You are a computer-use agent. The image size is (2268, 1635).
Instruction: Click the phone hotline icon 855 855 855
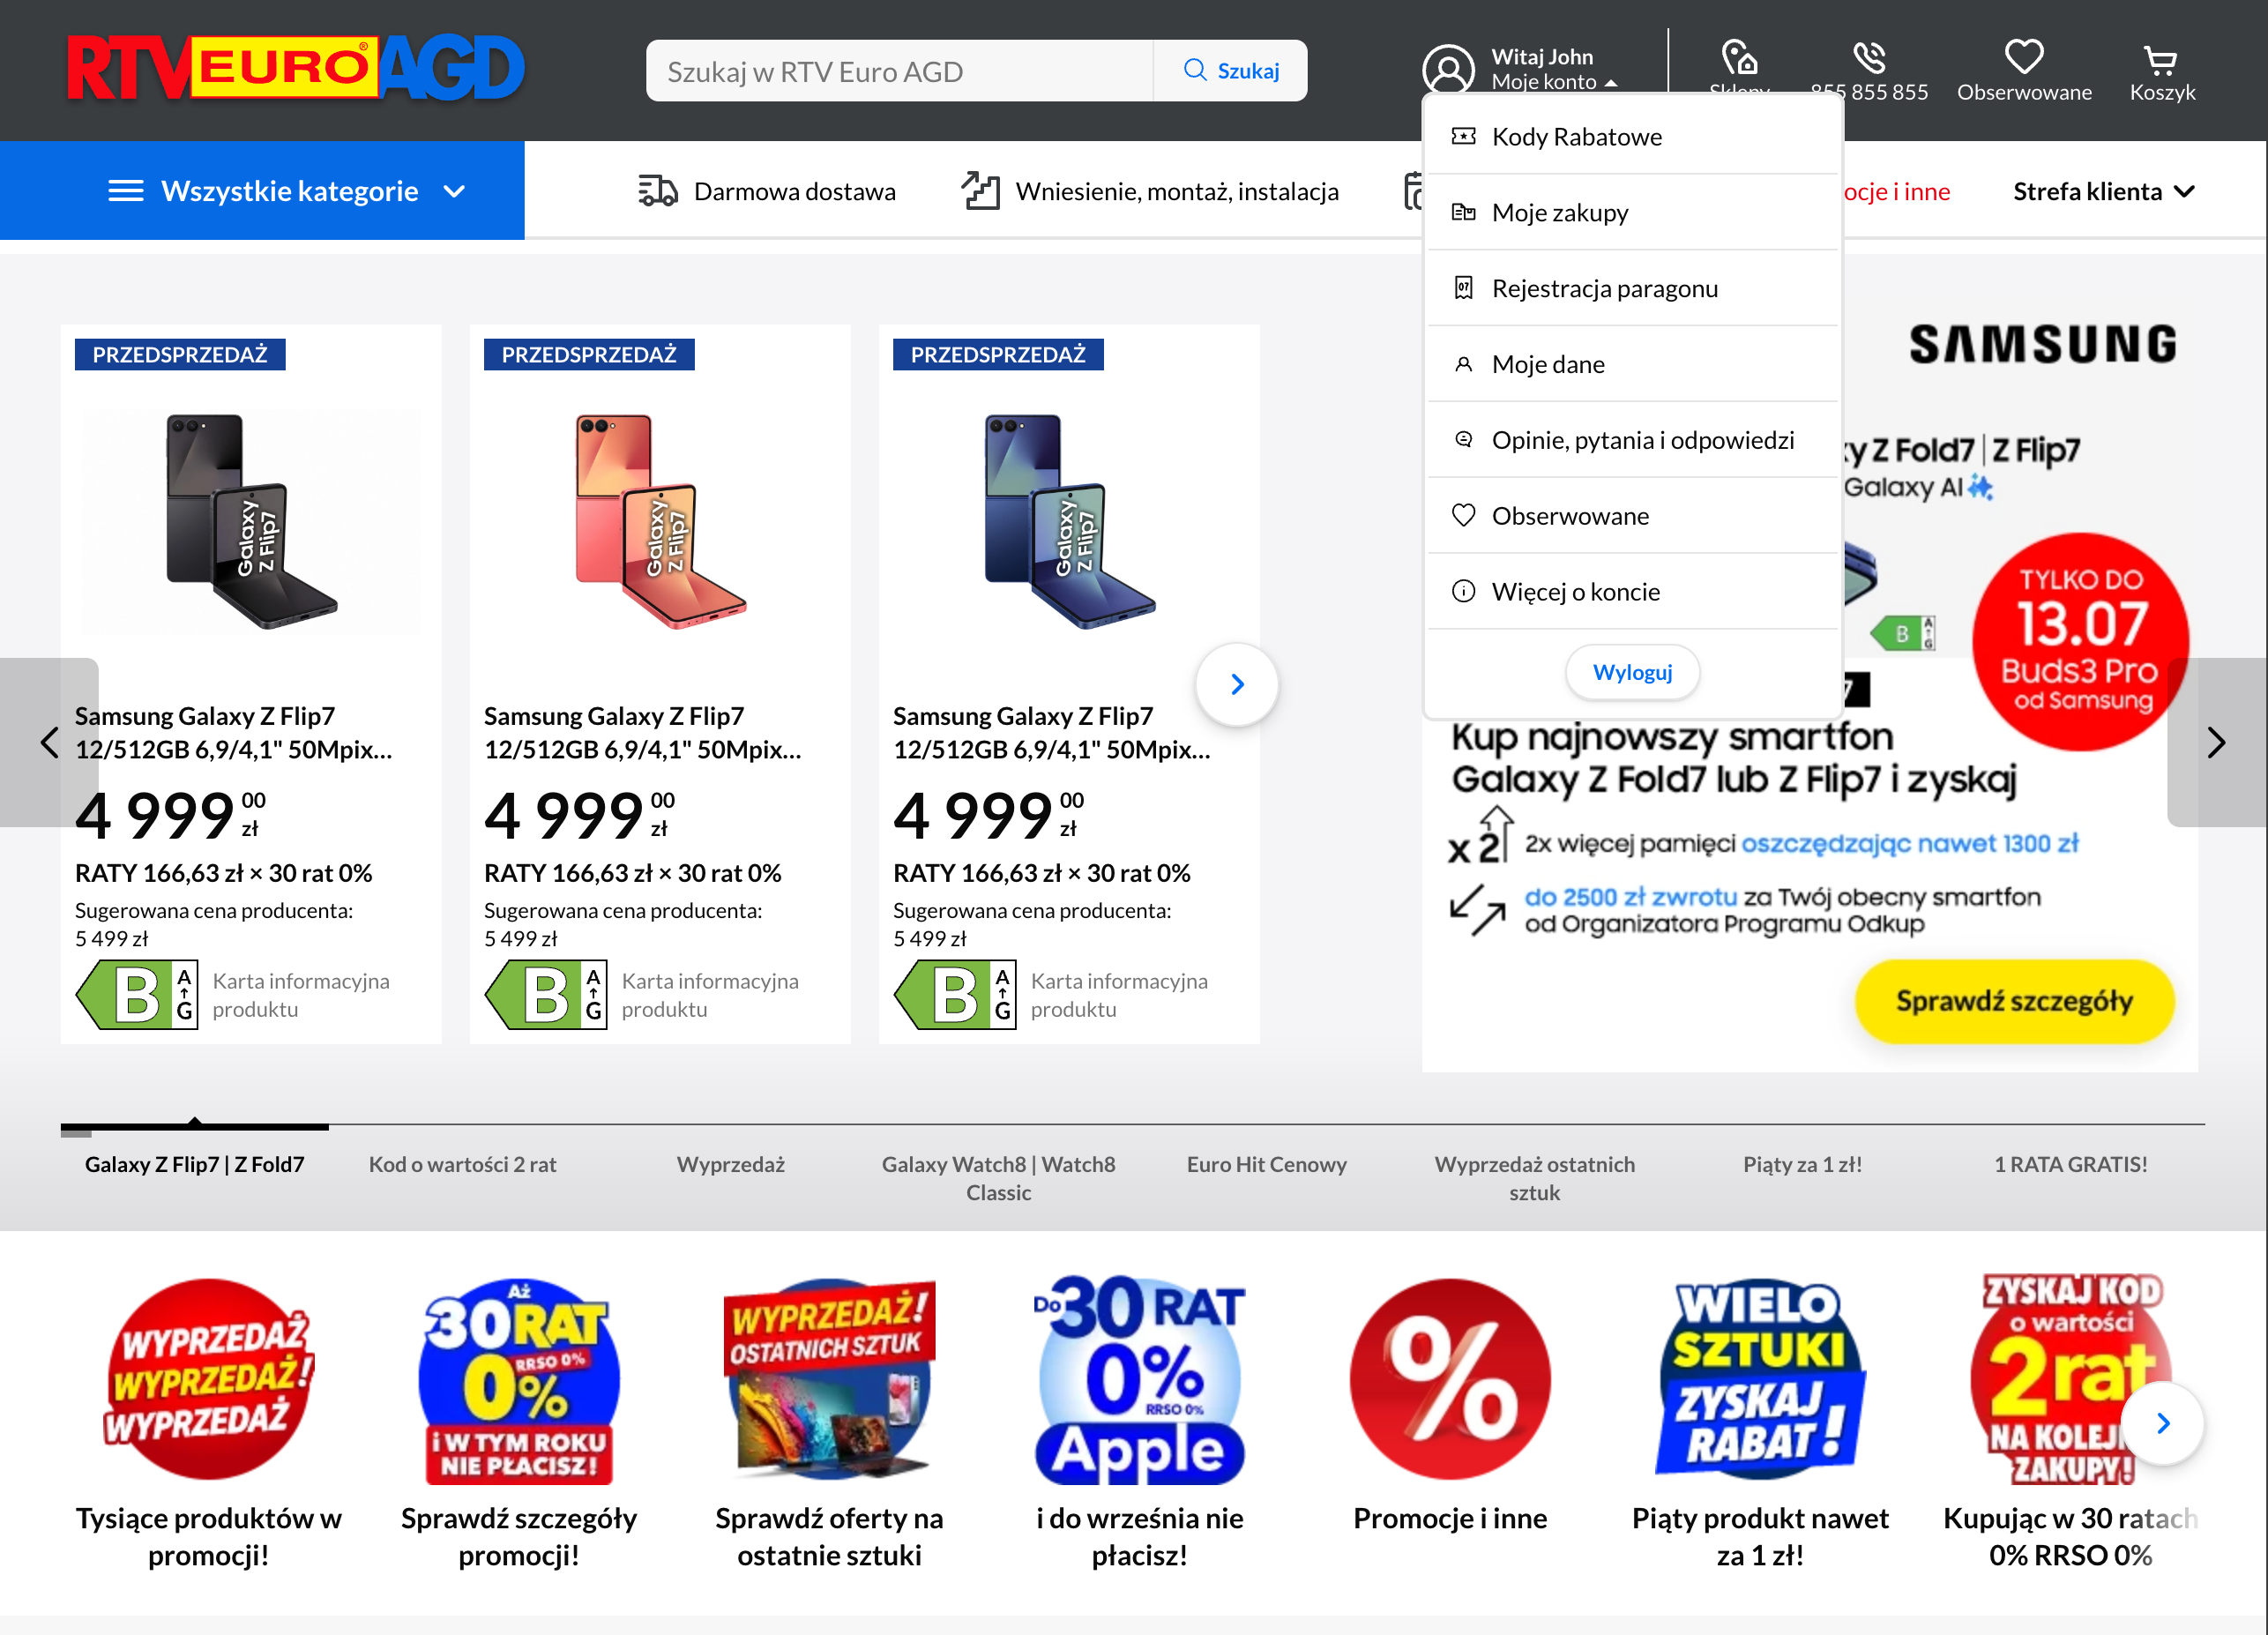click(x=1868, y=58)
